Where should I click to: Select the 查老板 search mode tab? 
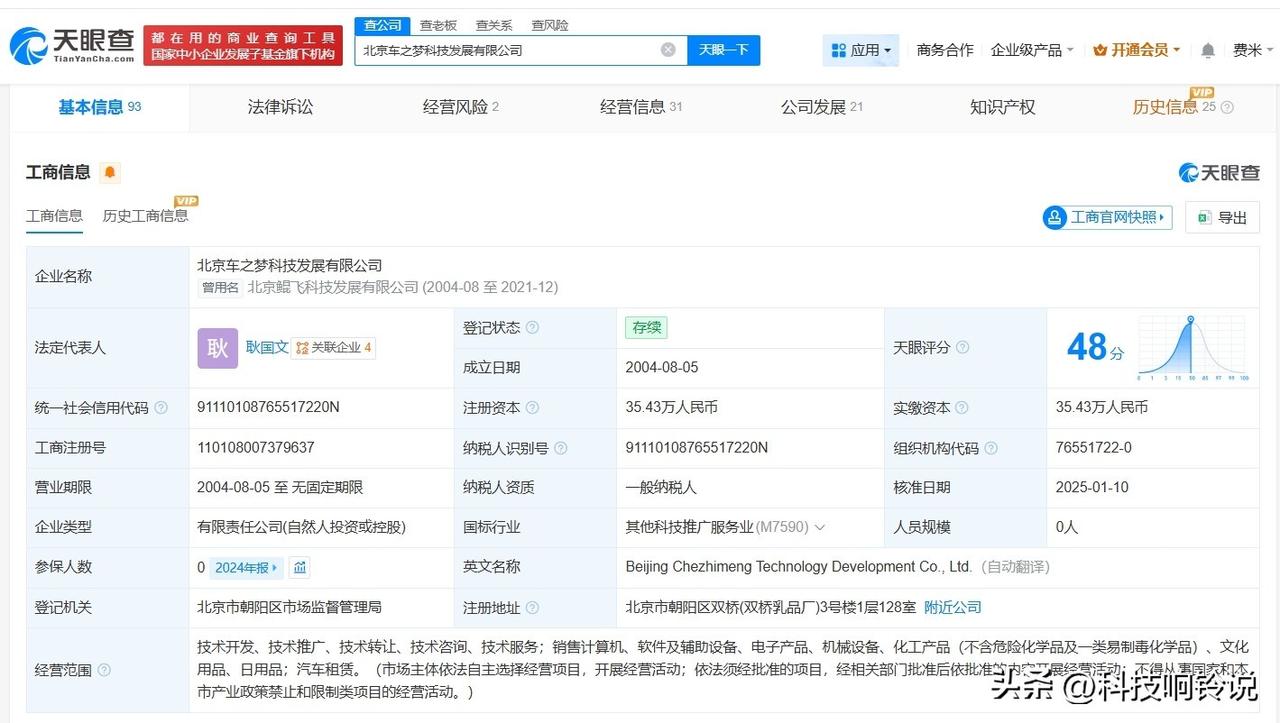point(438,25)
